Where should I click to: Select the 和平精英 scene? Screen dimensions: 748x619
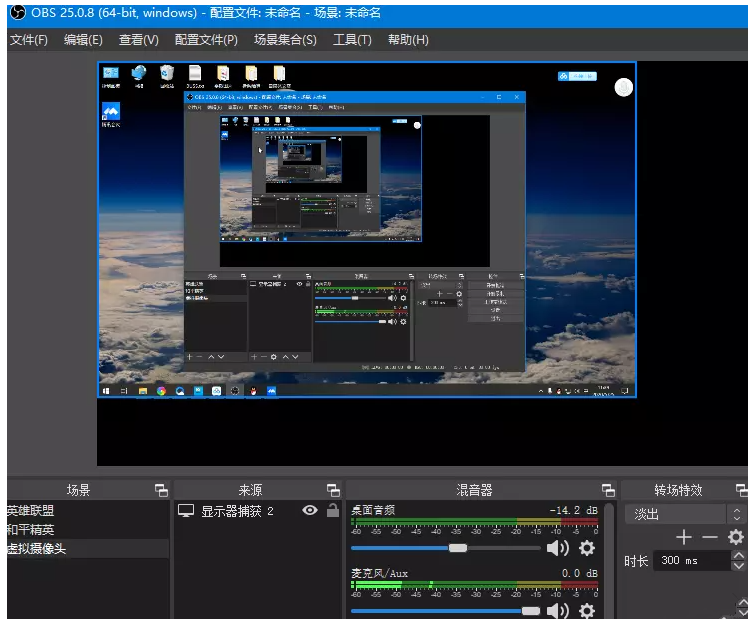(30, 530)
